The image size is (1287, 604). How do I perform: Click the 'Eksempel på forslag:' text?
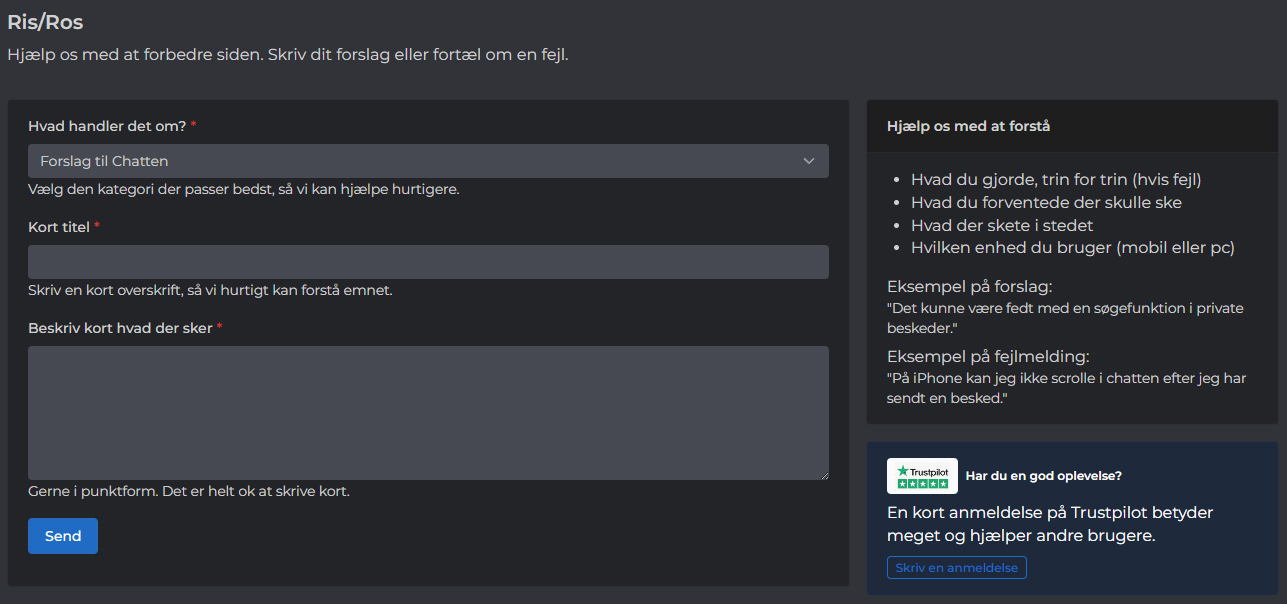(x=969, y=286)
